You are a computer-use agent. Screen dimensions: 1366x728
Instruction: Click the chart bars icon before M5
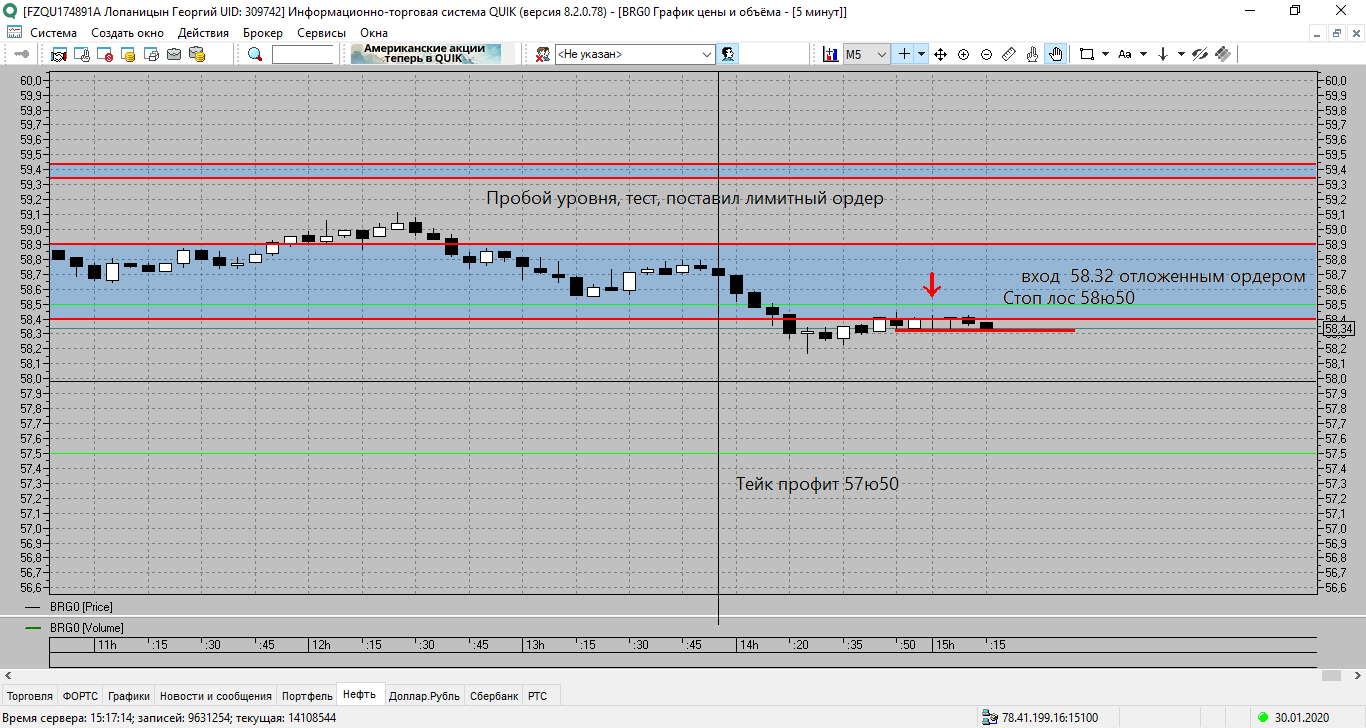coord(830,54)
